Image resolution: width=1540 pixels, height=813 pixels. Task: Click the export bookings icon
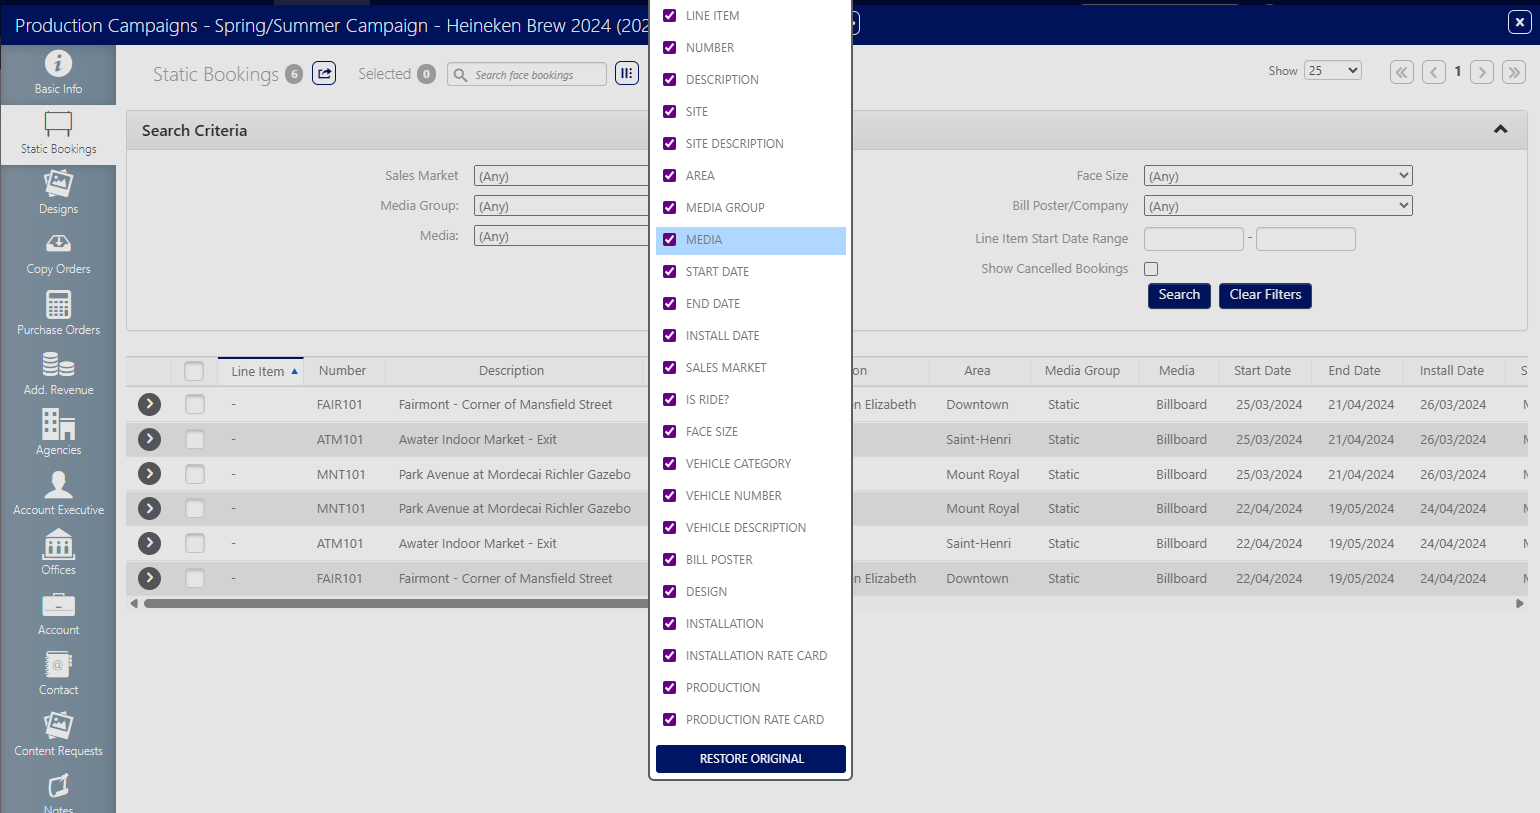pyautogui.click(x=324, y=73)
